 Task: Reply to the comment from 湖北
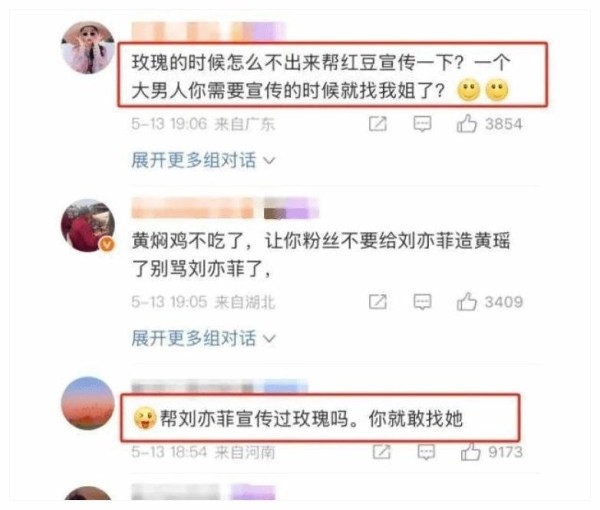[422, 302]
